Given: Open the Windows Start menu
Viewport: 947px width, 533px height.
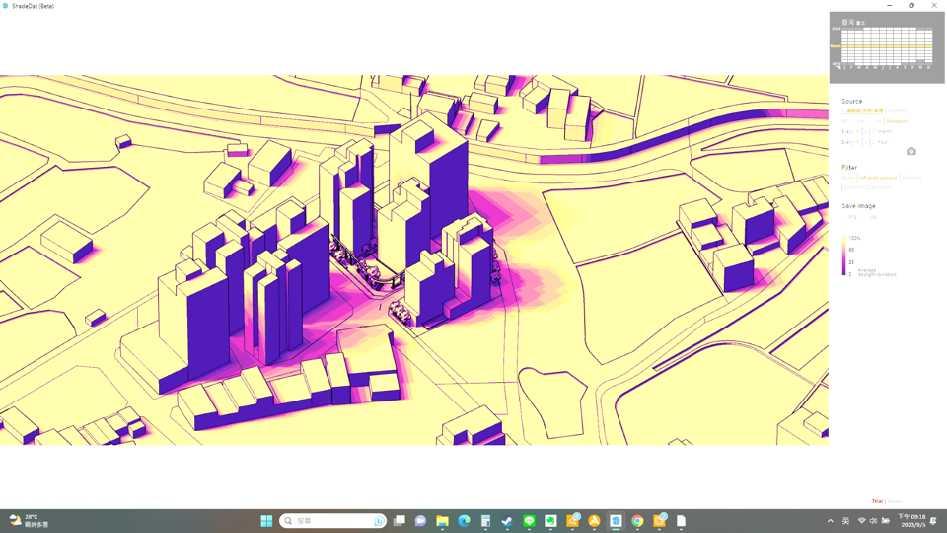Looking at the screenshot, I should point(266,521).
